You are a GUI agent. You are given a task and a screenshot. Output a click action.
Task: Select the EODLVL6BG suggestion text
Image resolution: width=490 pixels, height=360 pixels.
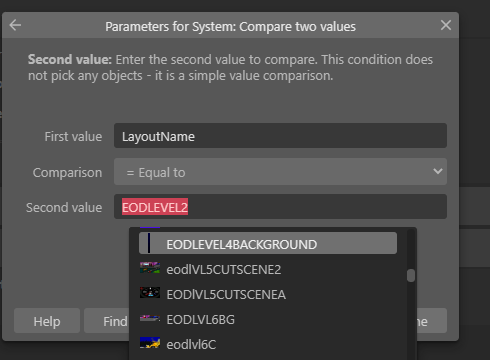coord(201,320)
